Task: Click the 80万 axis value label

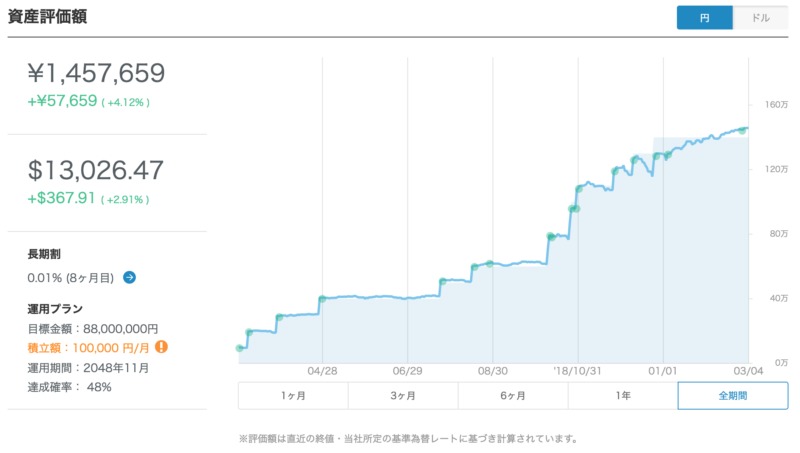Action: pyautogui.click(x=779, y=234)
